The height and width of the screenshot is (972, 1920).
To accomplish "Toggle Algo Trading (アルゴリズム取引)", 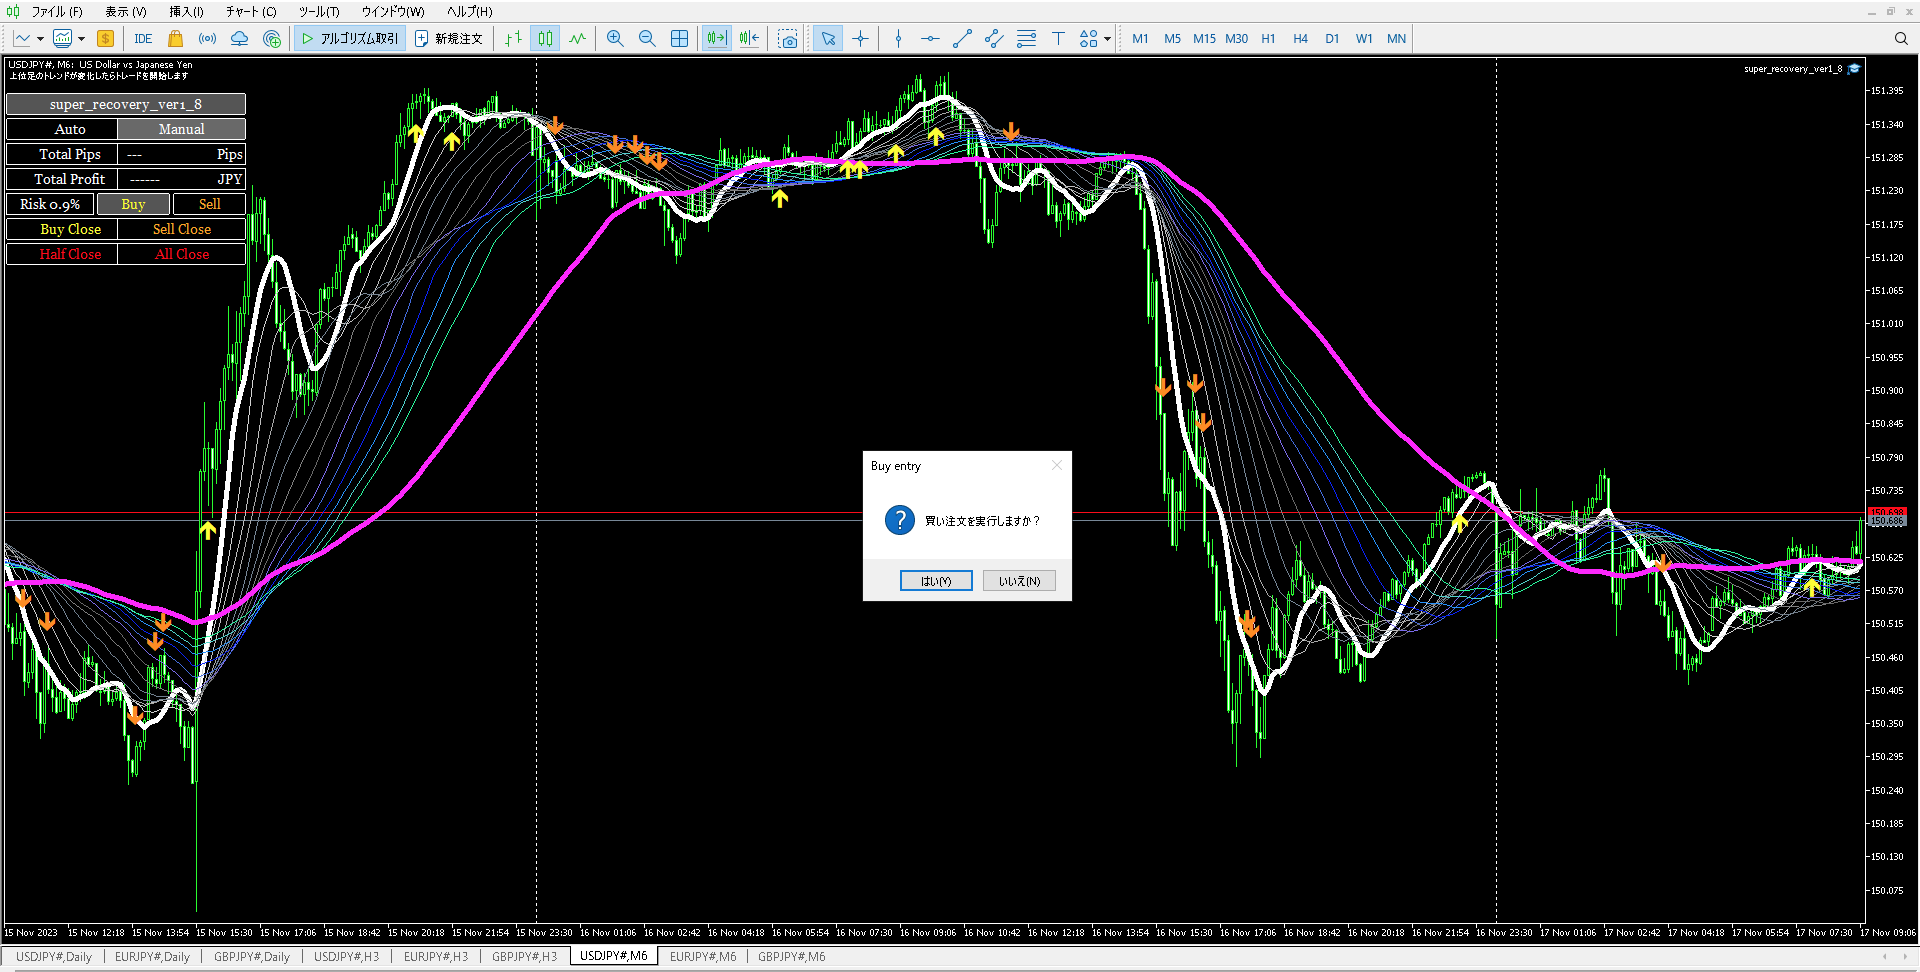I will [x=350, y=39].
